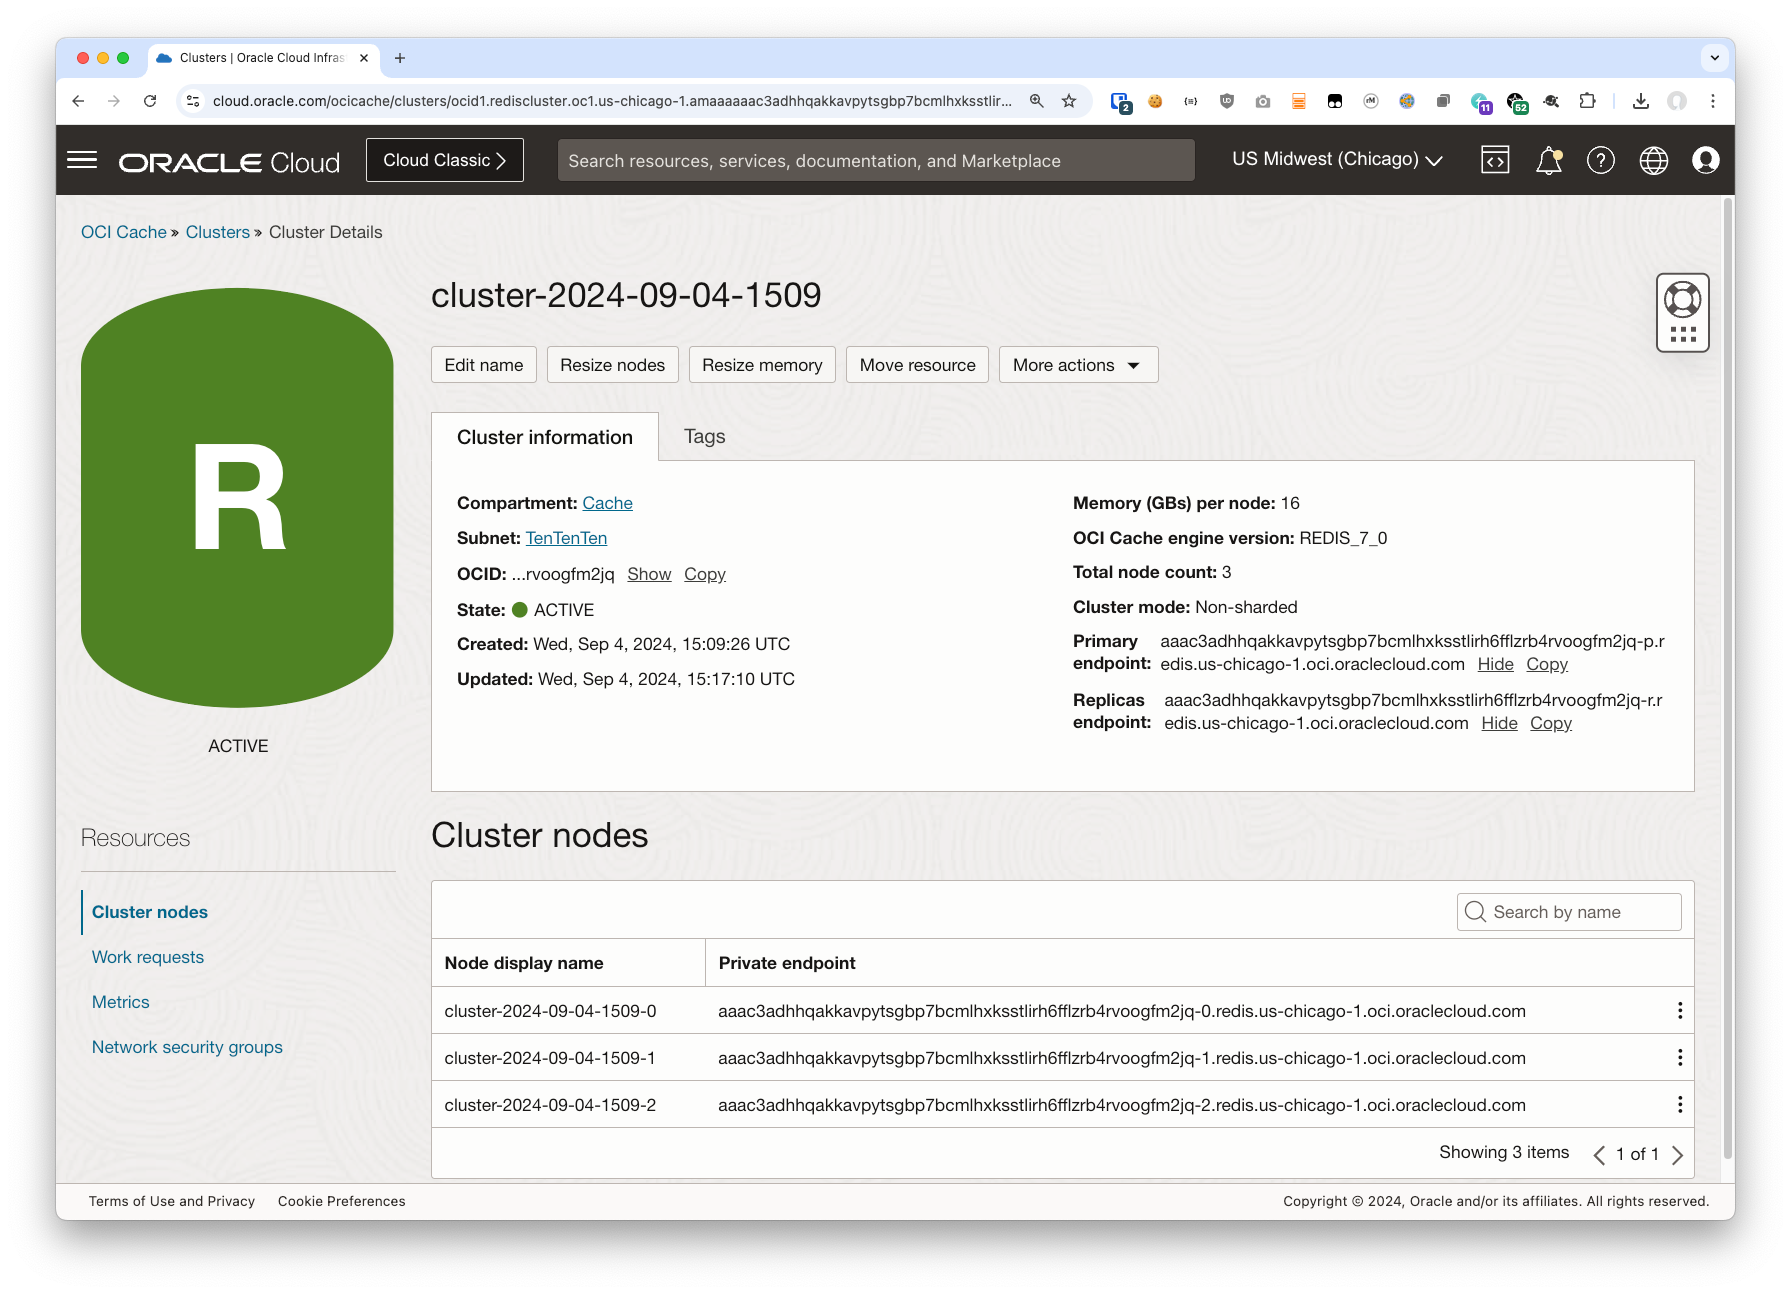This screenshot has height=1294, width=1791.
Task: Show the full cluster OCID
Action: tap(649, 574)
